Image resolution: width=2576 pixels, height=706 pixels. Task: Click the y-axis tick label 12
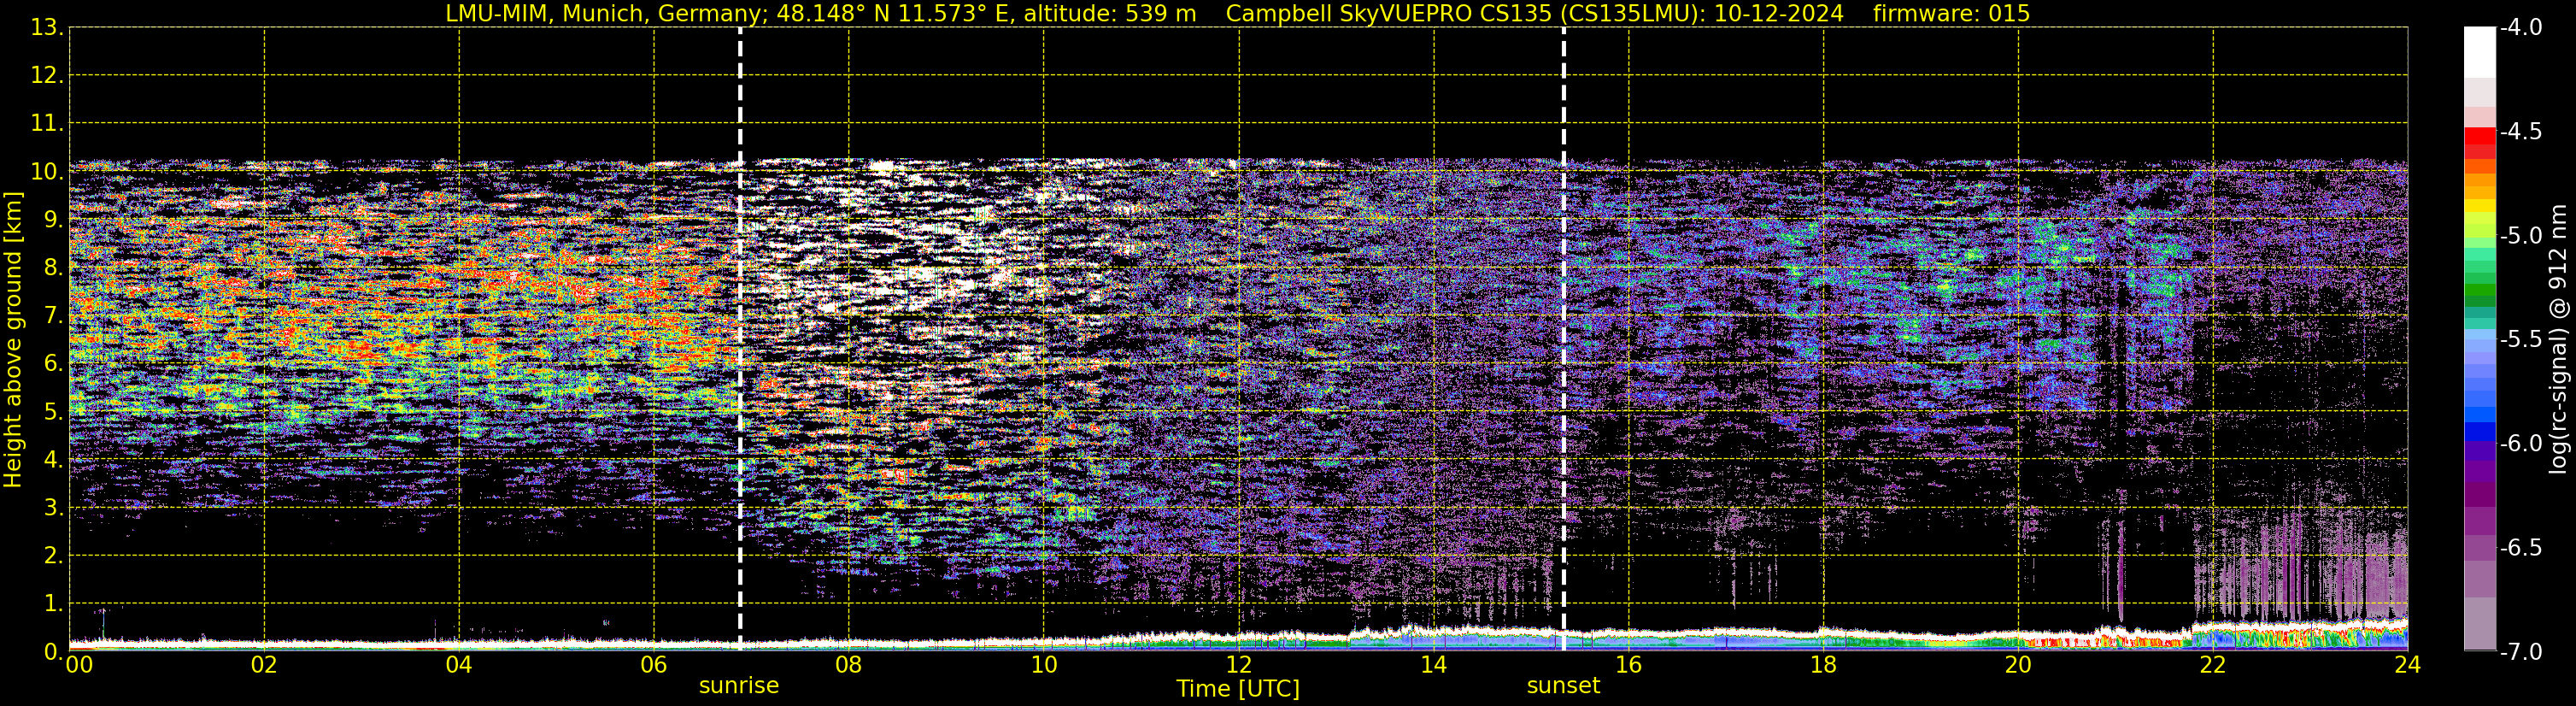click(x=45, y=76)
